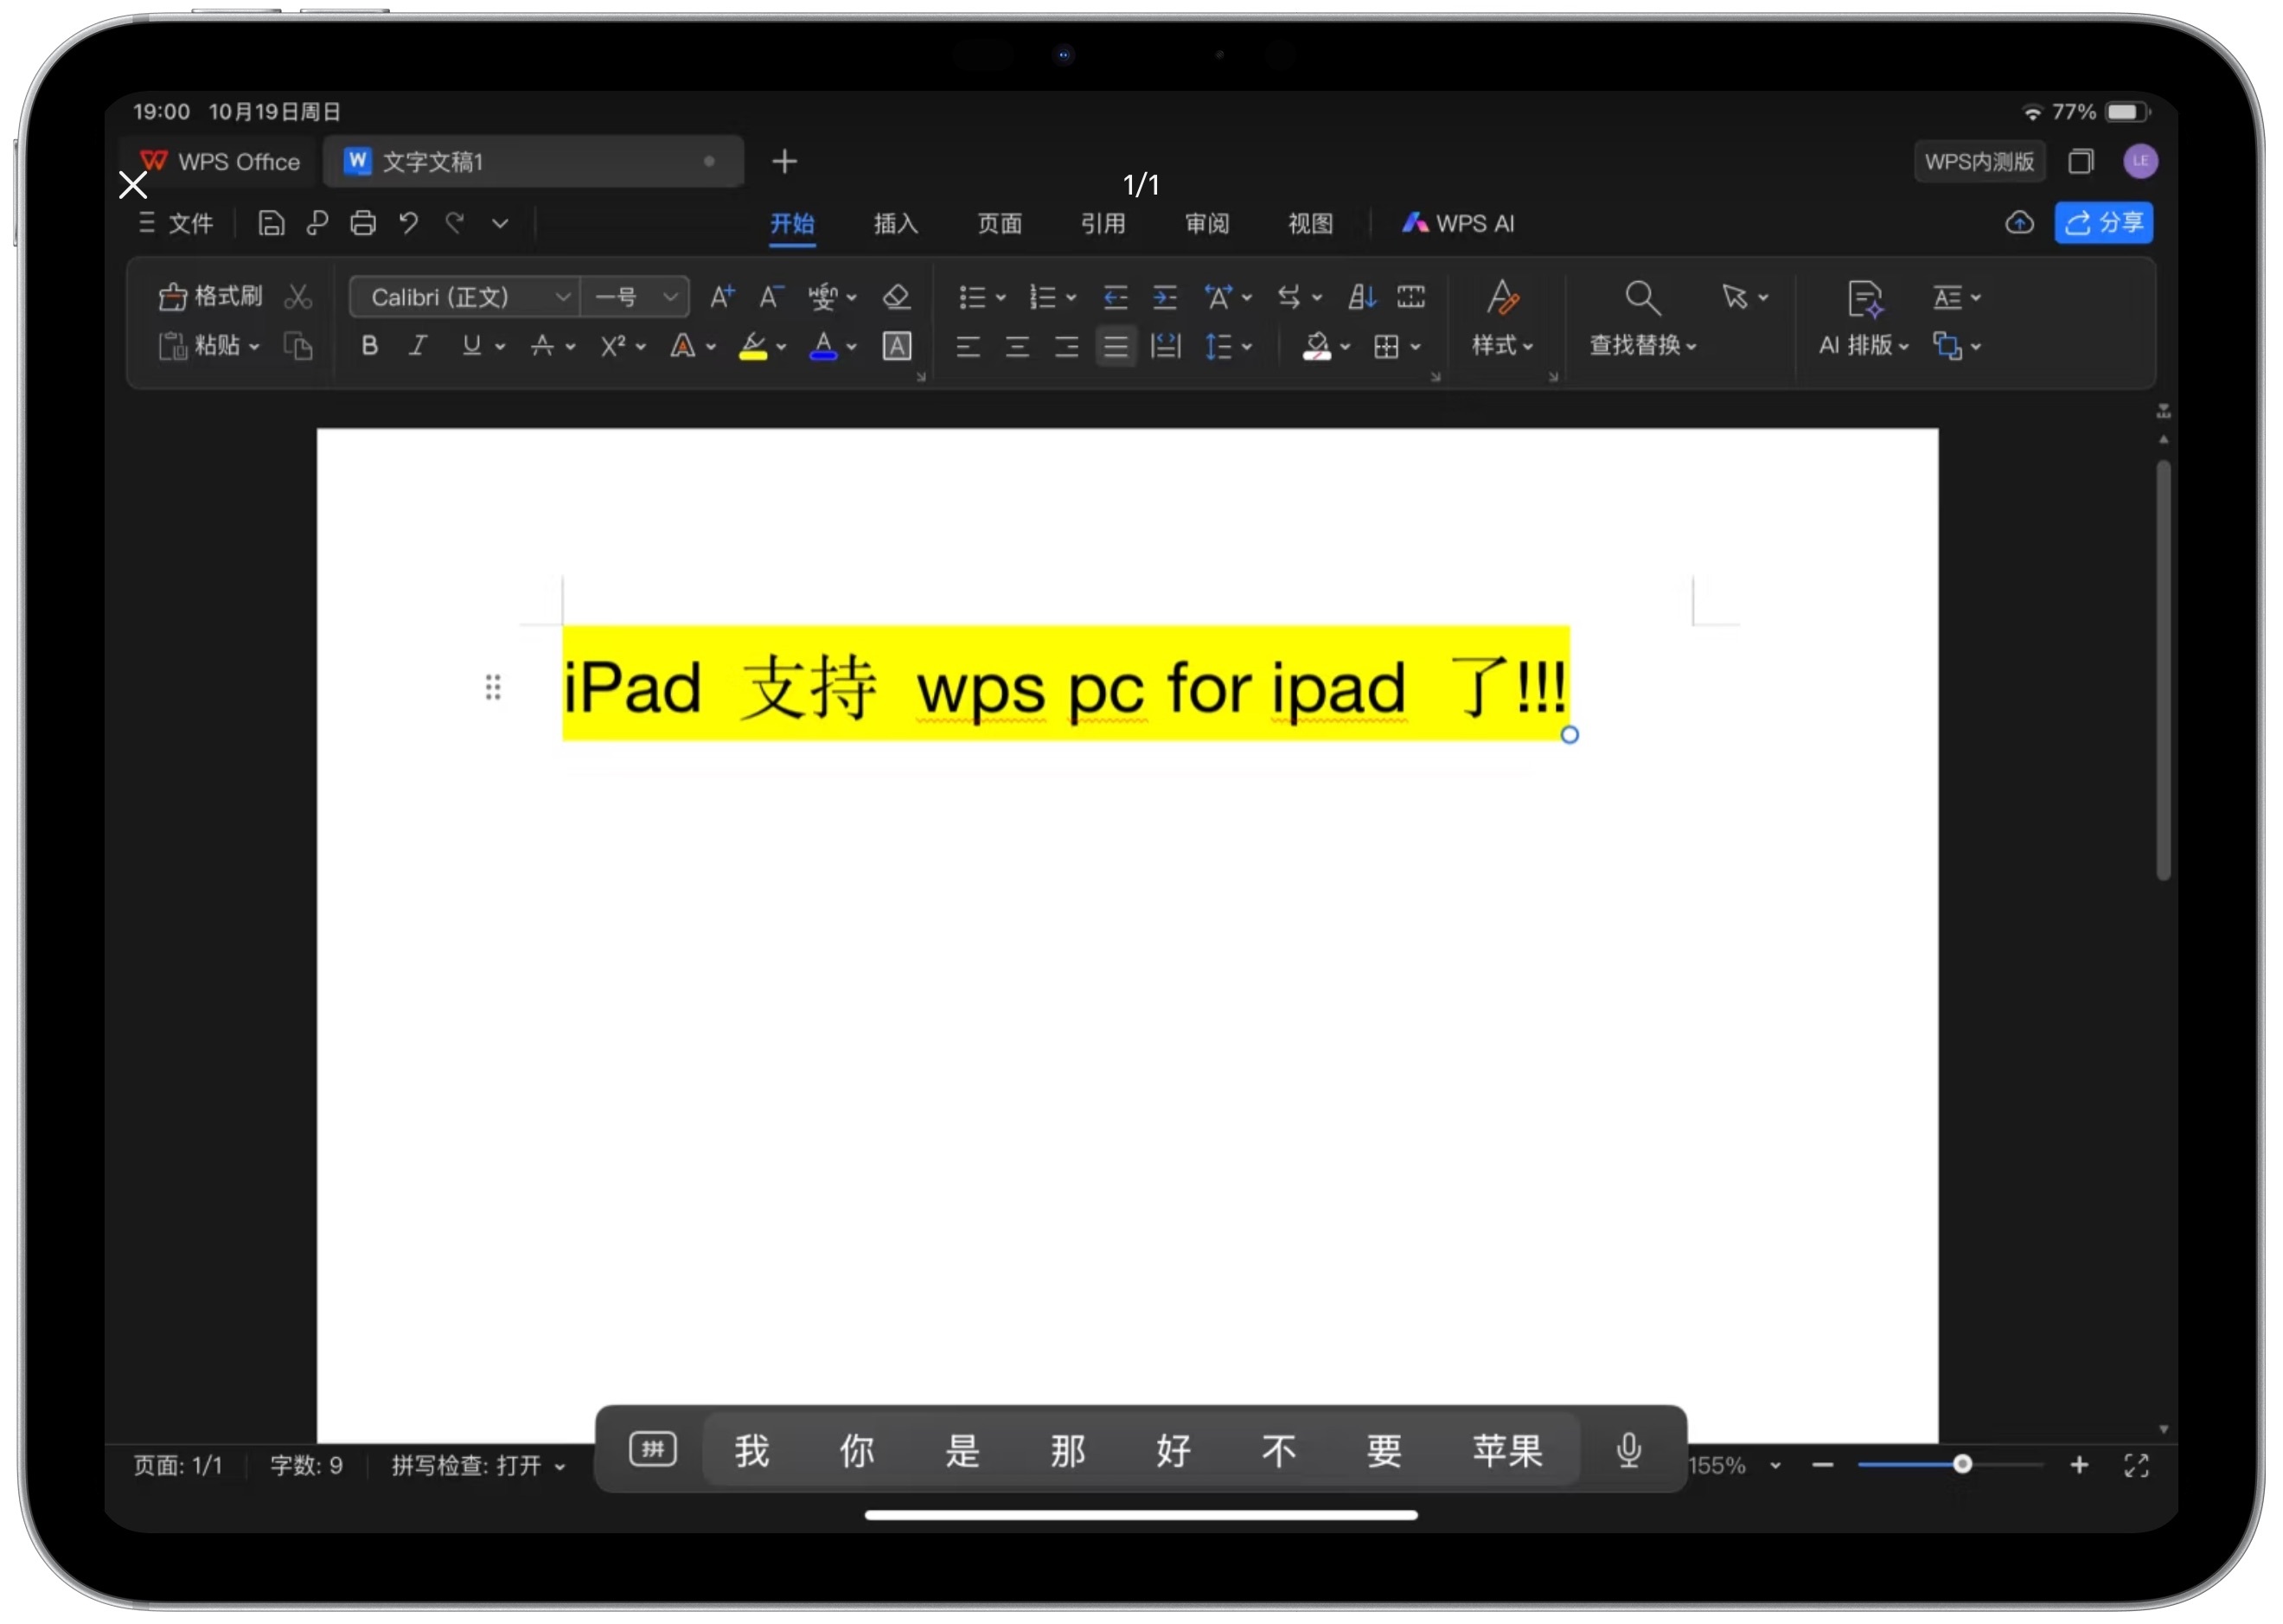
Task: Switch to the 插入 ribbon tab
Action: [895, 224]
